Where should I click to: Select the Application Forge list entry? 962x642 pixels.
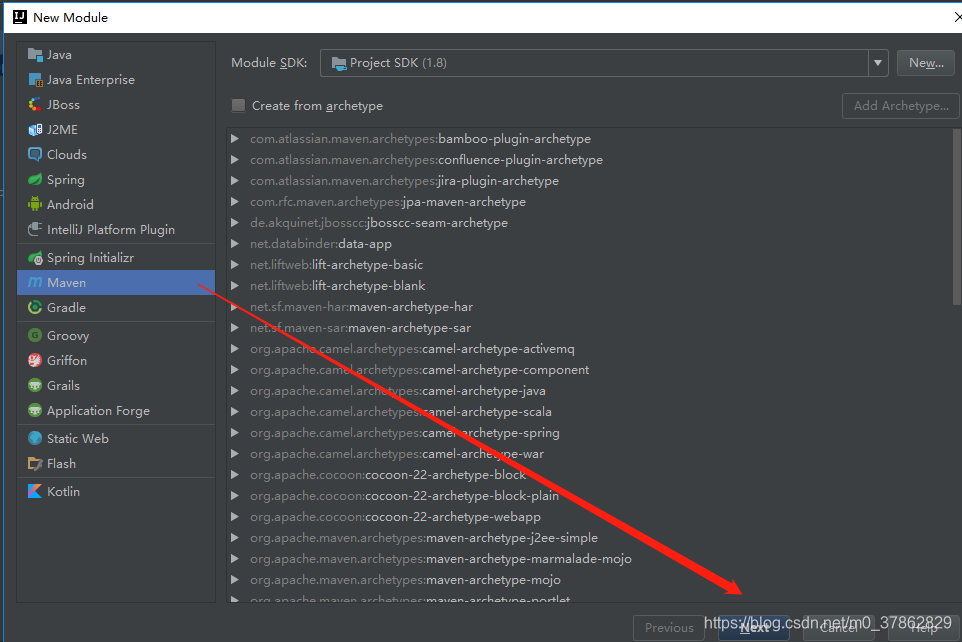(116, 411)
